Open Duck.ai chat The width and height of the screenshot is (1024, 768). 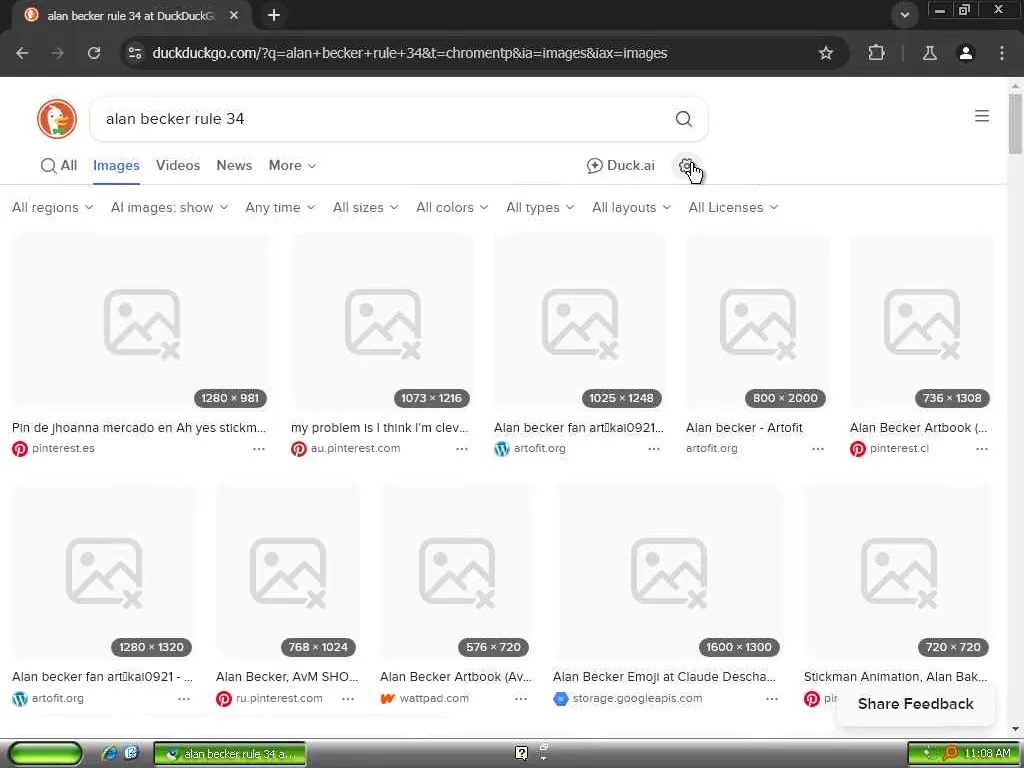coord(620,166)
